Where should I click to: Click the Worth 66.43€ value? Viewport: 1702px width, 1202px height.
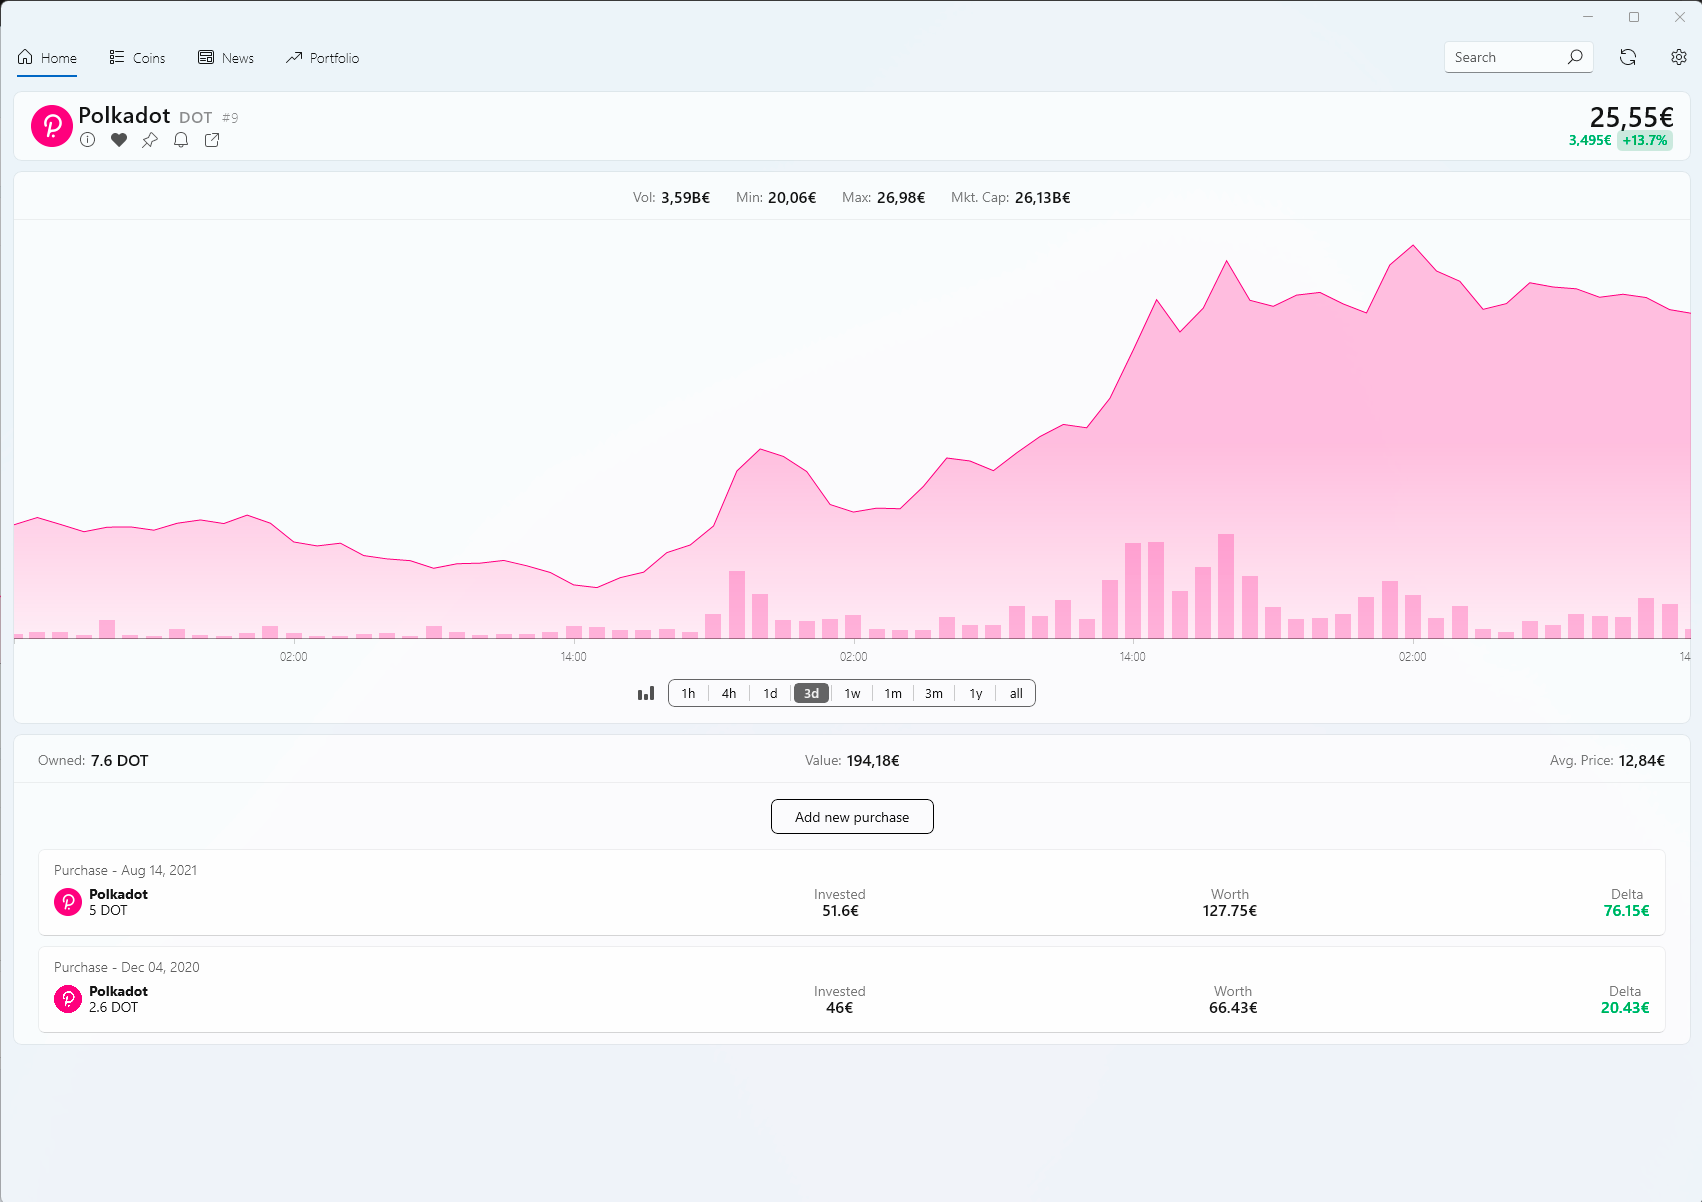[x=1233, y=1008]
